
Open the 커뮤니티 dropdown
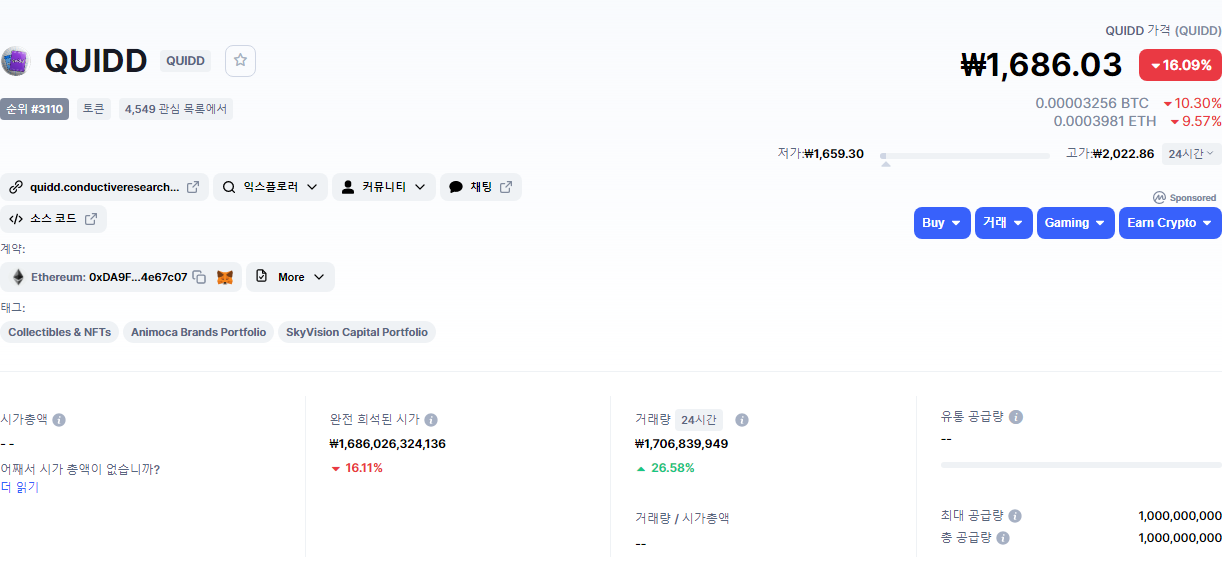384,187
